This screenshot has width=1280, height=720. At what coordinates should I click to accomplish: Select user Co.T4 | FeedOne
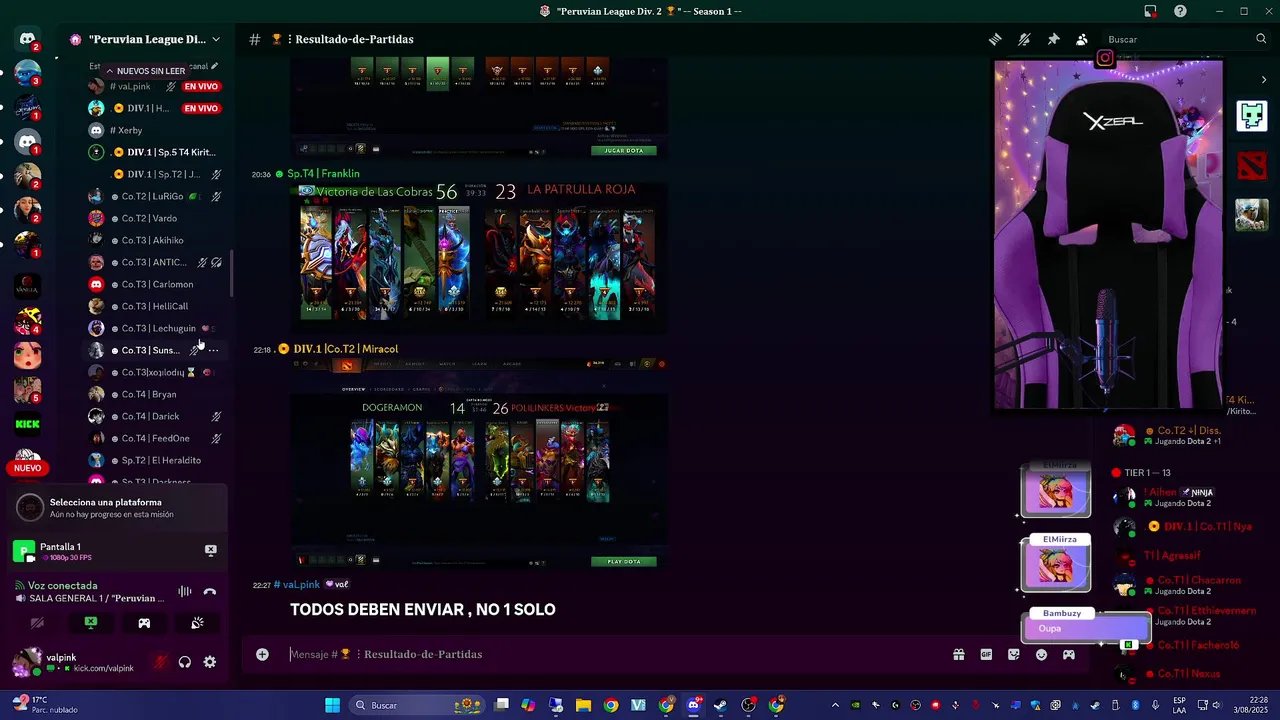[x=155, y=438]
